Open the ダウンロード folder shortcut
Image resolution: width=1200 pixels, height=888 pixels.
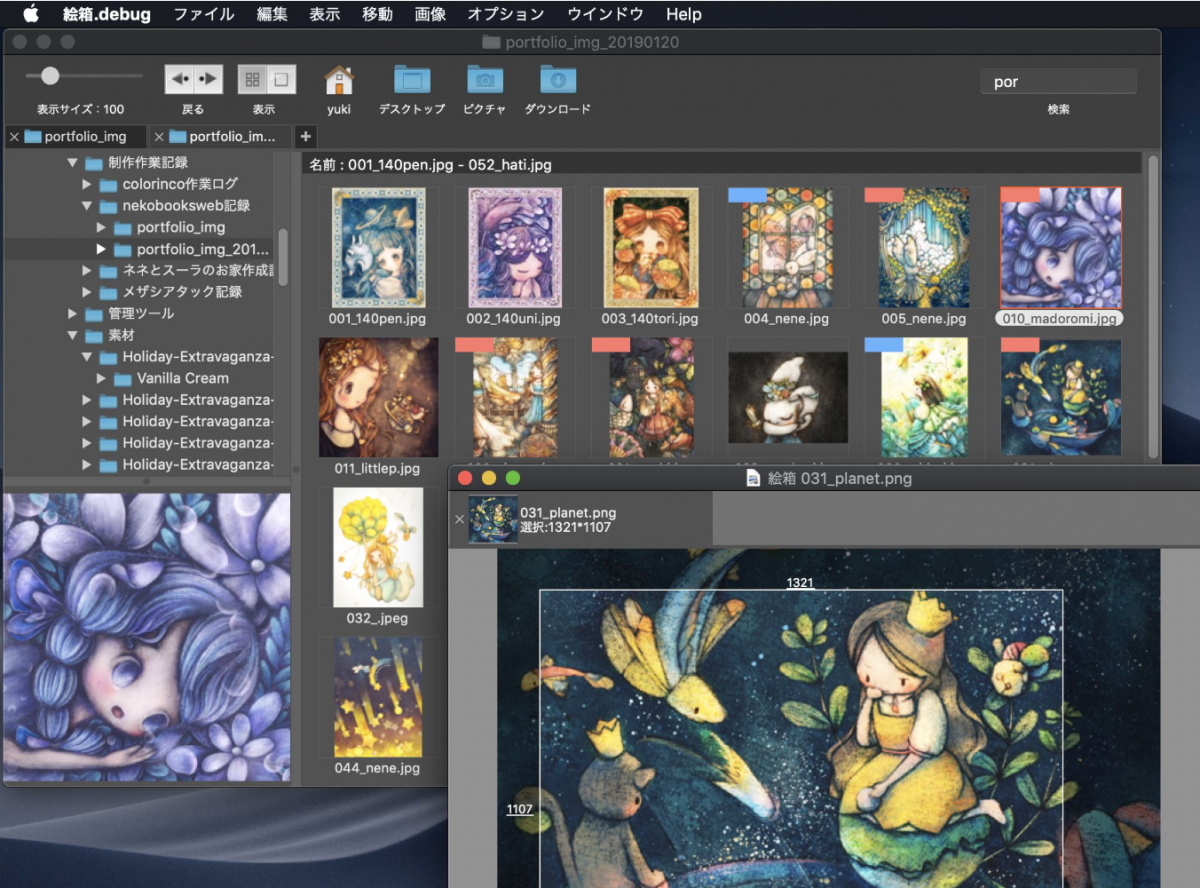pos(558,79)
